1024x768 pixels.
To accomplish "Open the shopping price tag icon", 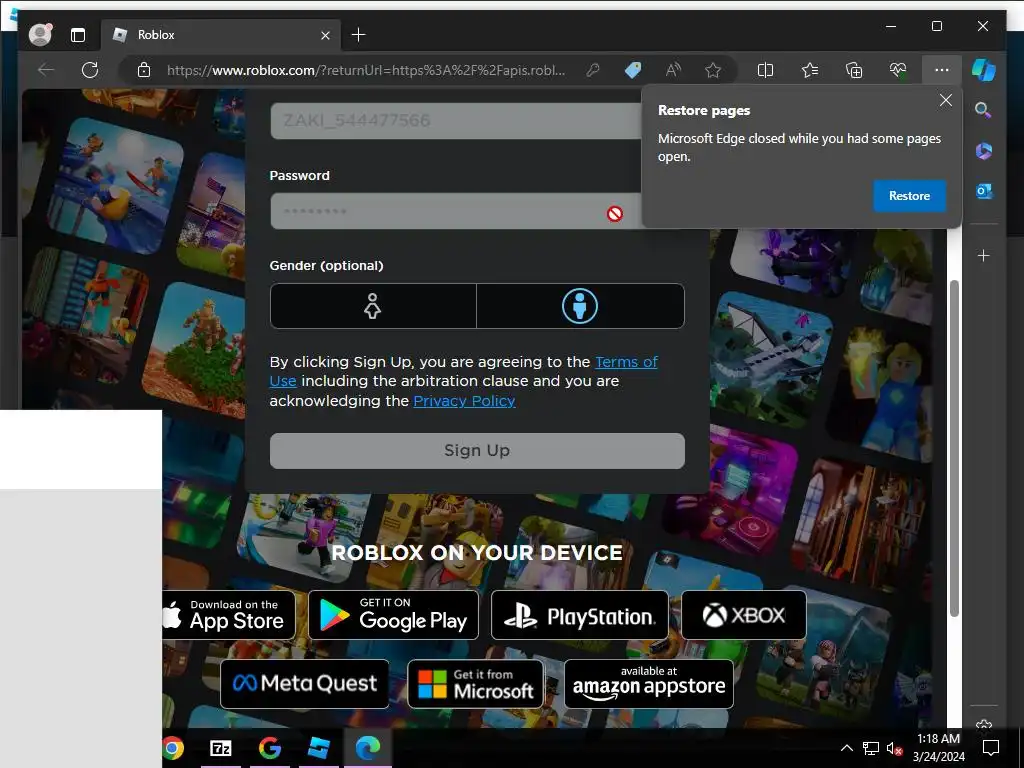I will pyautogui.click(x=633, y=70).
